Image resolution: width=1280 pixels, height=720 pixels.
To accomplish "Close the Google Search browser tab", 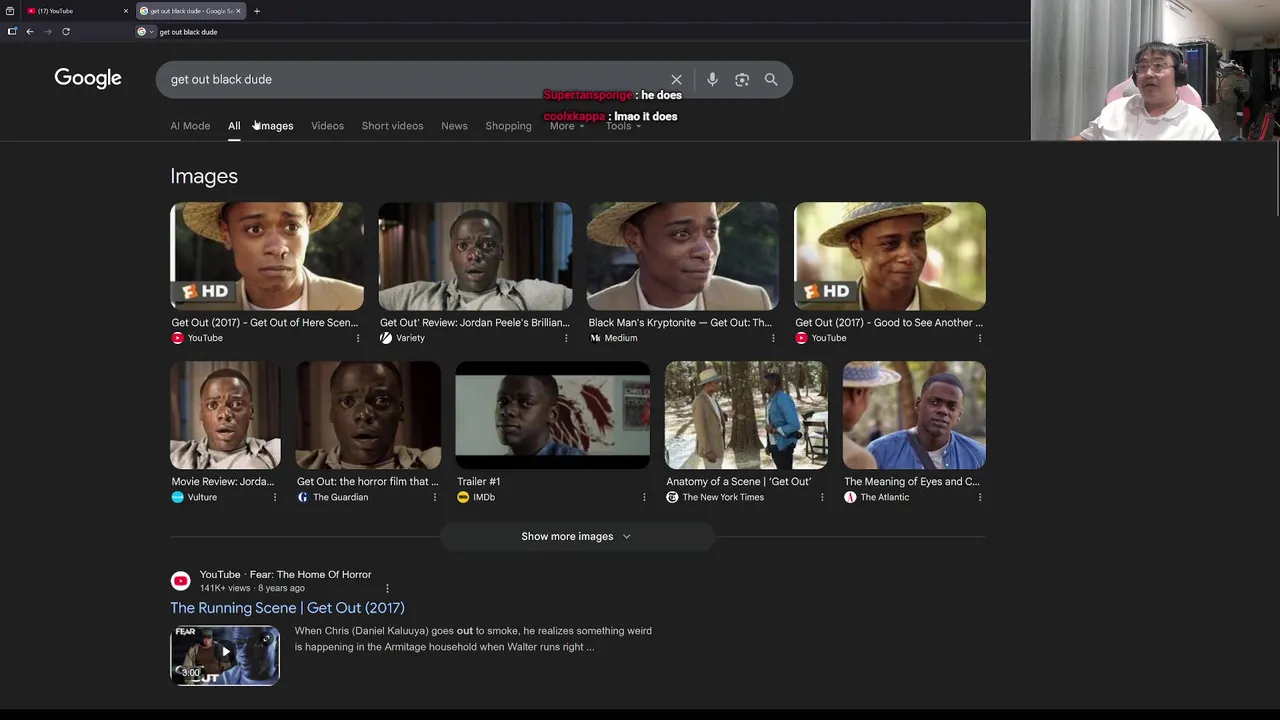I will pos(238,11).
